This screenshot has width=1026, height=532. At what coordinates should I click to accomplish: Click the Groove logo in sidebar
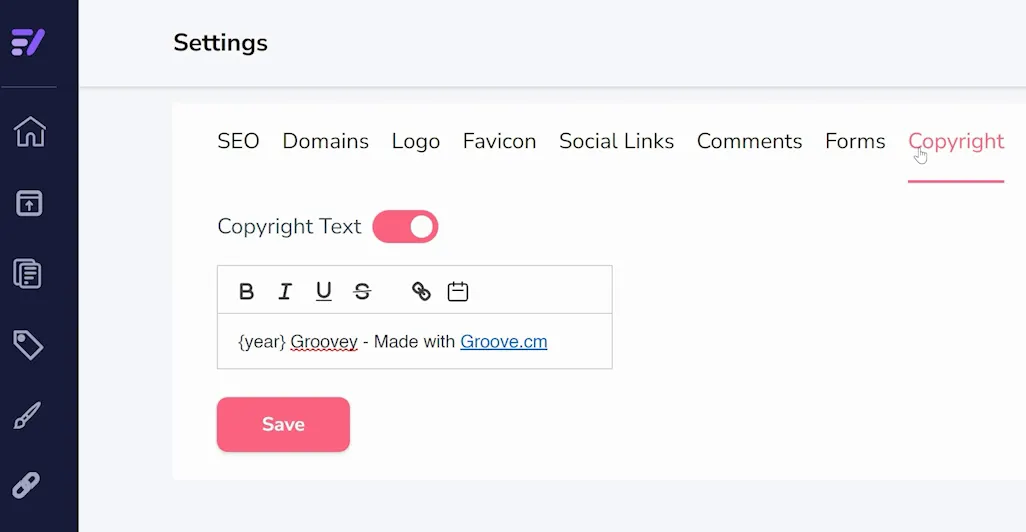[28, 43]
